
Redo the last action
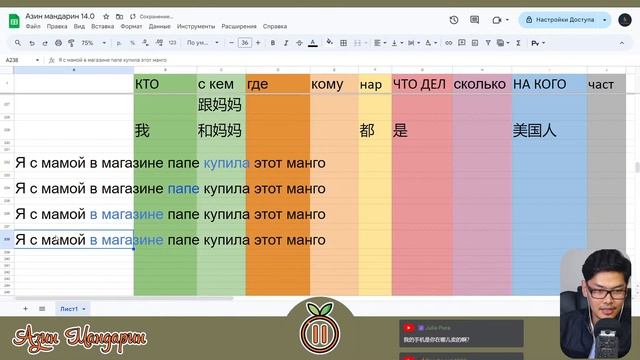(45, 43)
